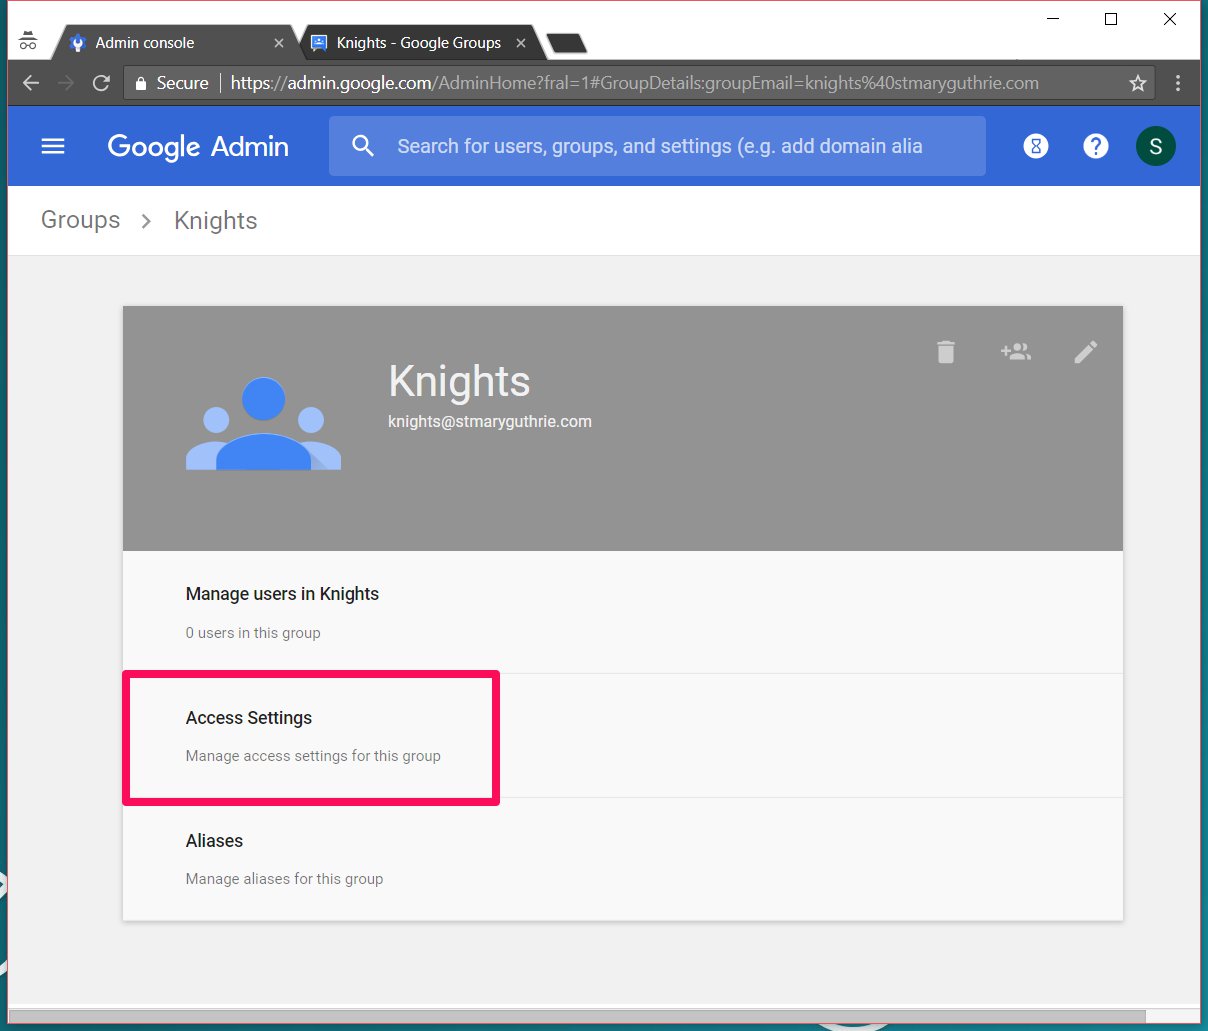Click the incognito icon
The image size is (1208, 1031).
28,41
